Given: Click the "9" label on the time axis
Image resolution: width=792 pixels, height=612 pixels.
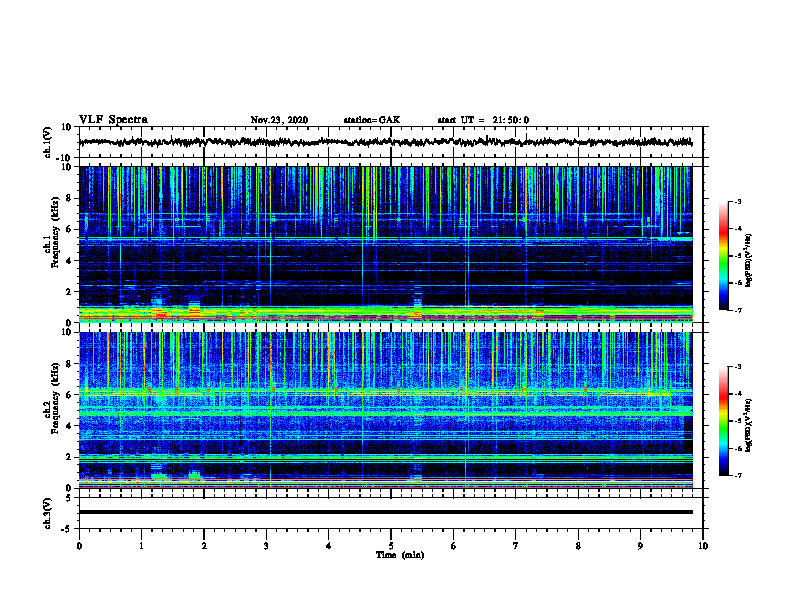Looking at the screenshot, I should click(x=640, y=546).
